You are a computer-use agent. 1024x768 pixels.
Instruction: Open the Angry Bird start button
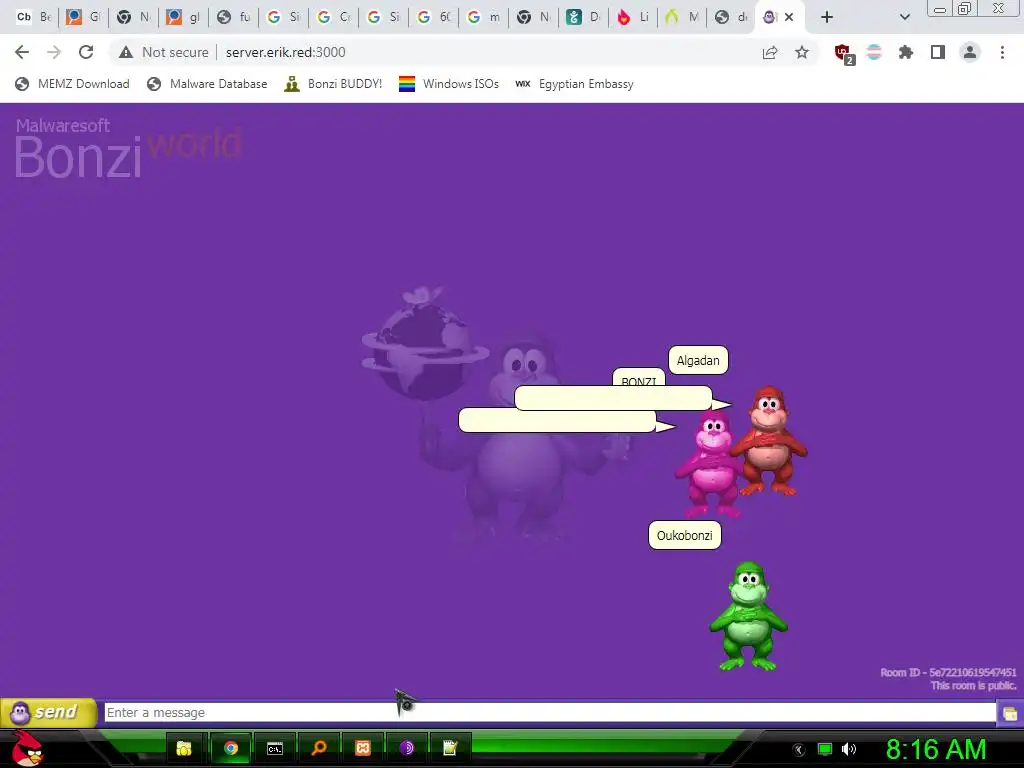click(x=27, y=748)
